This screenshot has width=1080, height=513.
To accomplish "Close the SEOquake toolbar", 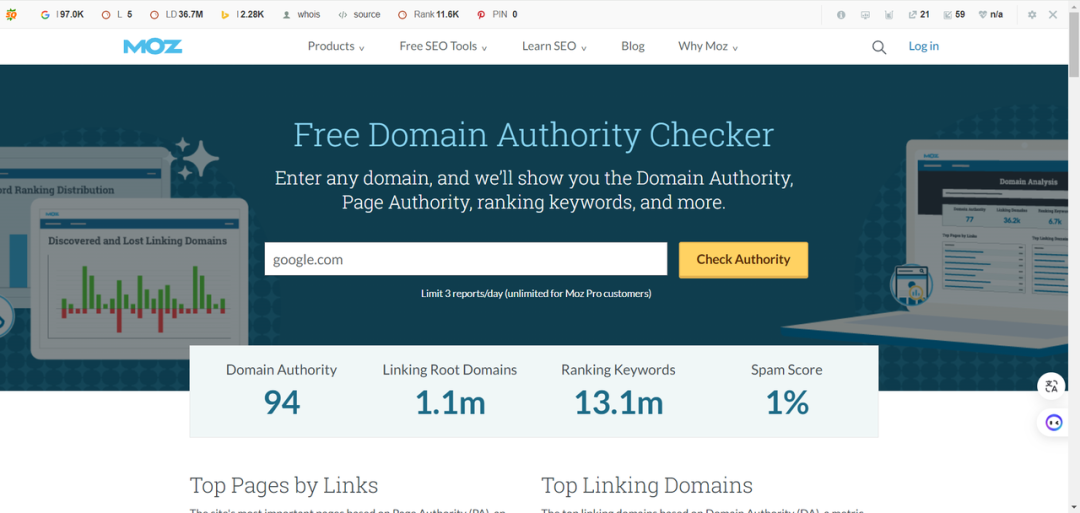I will pos(1052,14).
